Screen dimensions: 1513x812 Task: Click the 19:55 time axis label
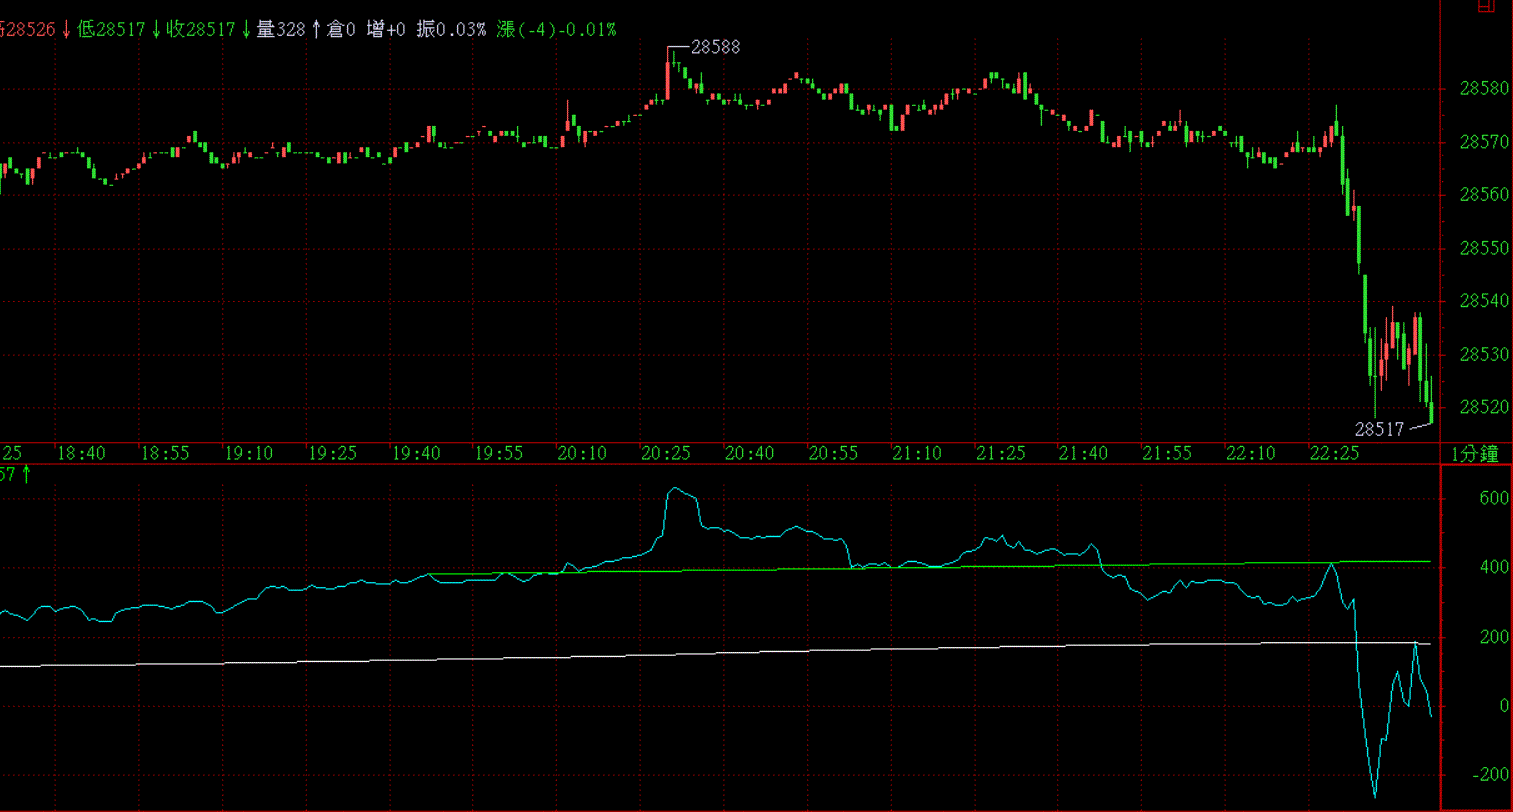(x=499, y=453)
